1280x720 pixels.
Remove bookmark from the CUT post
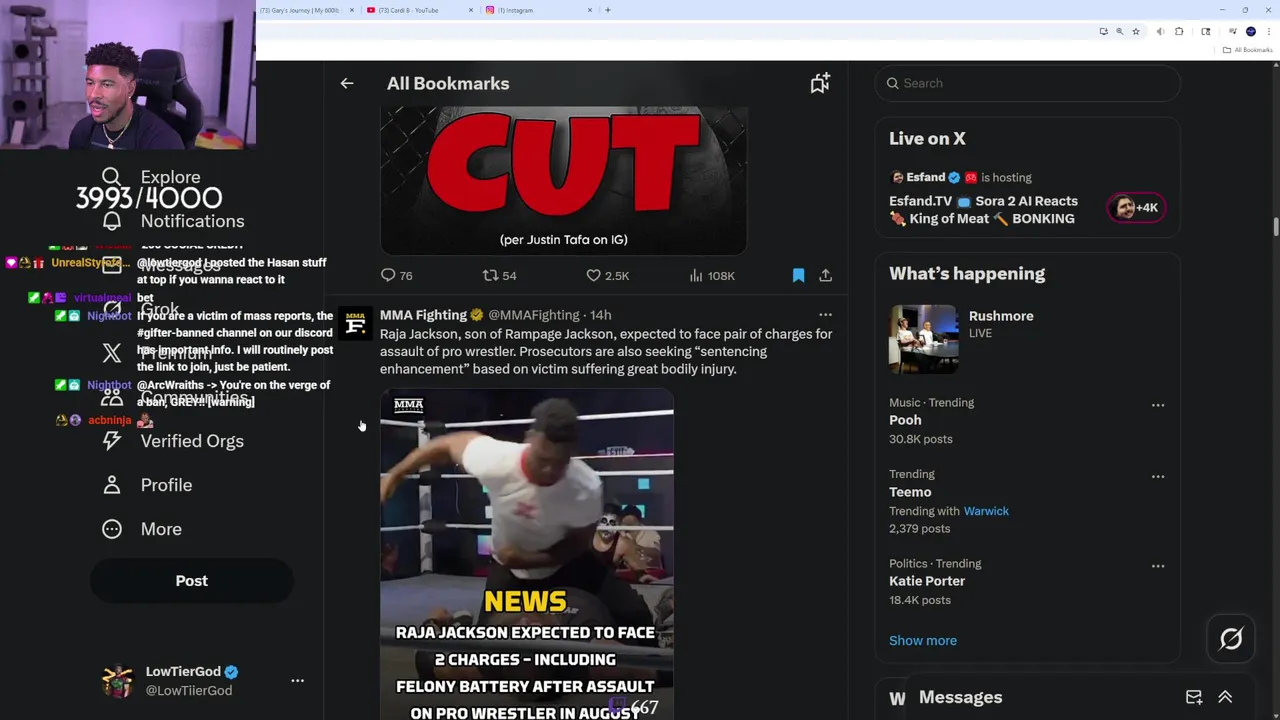click(798, 275)
